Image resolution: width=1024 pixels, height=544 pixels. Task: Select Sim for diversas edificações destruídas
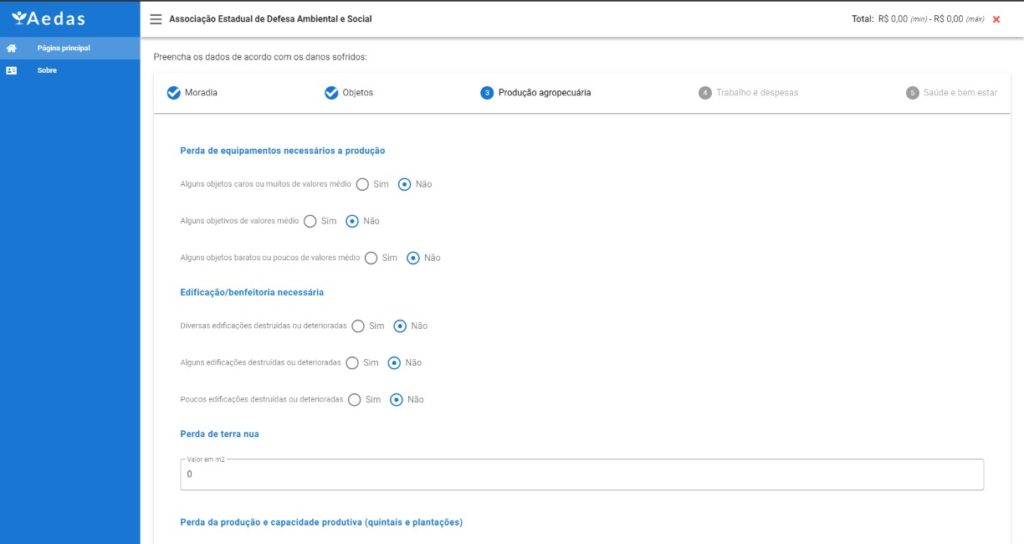click(x=358, y=326)
